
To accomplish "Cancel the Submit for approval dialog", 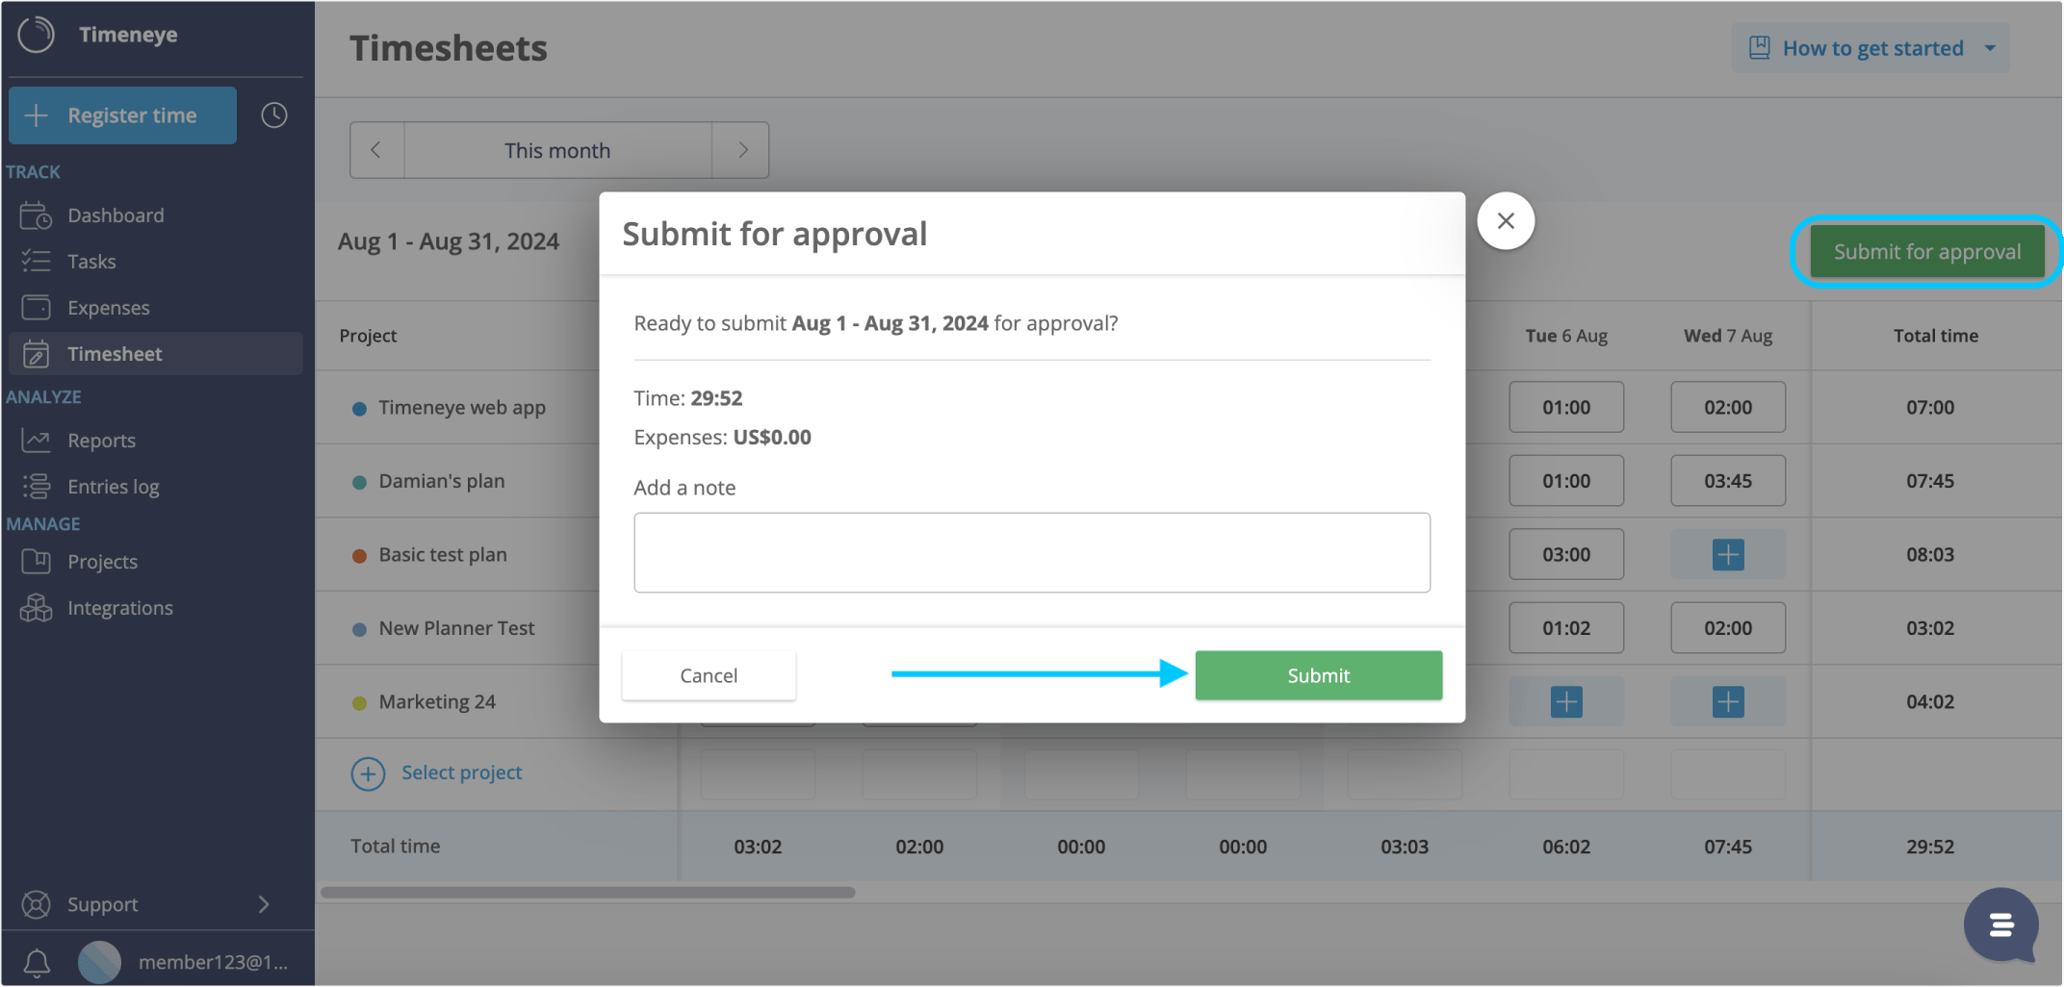I will click(x=708, y=675).
